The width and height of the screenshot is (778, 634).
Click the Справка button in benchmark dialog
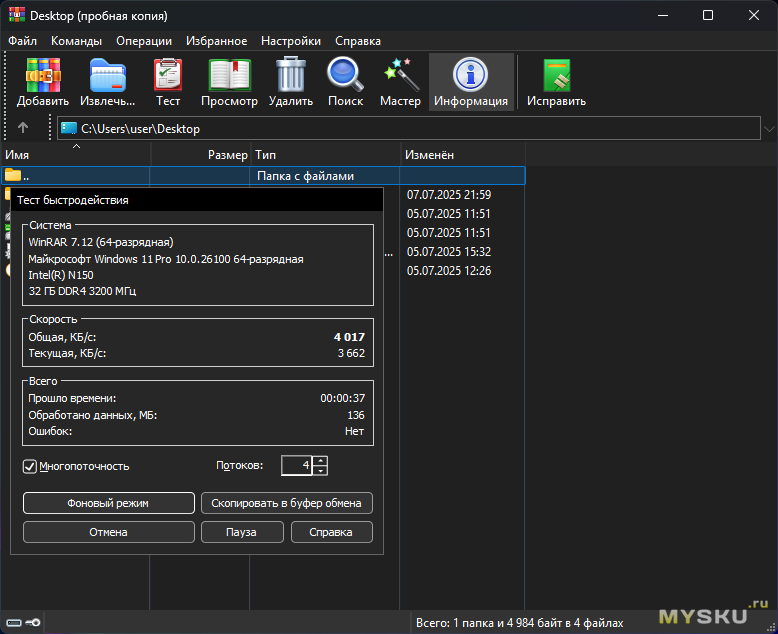click(x=331, y=532)
